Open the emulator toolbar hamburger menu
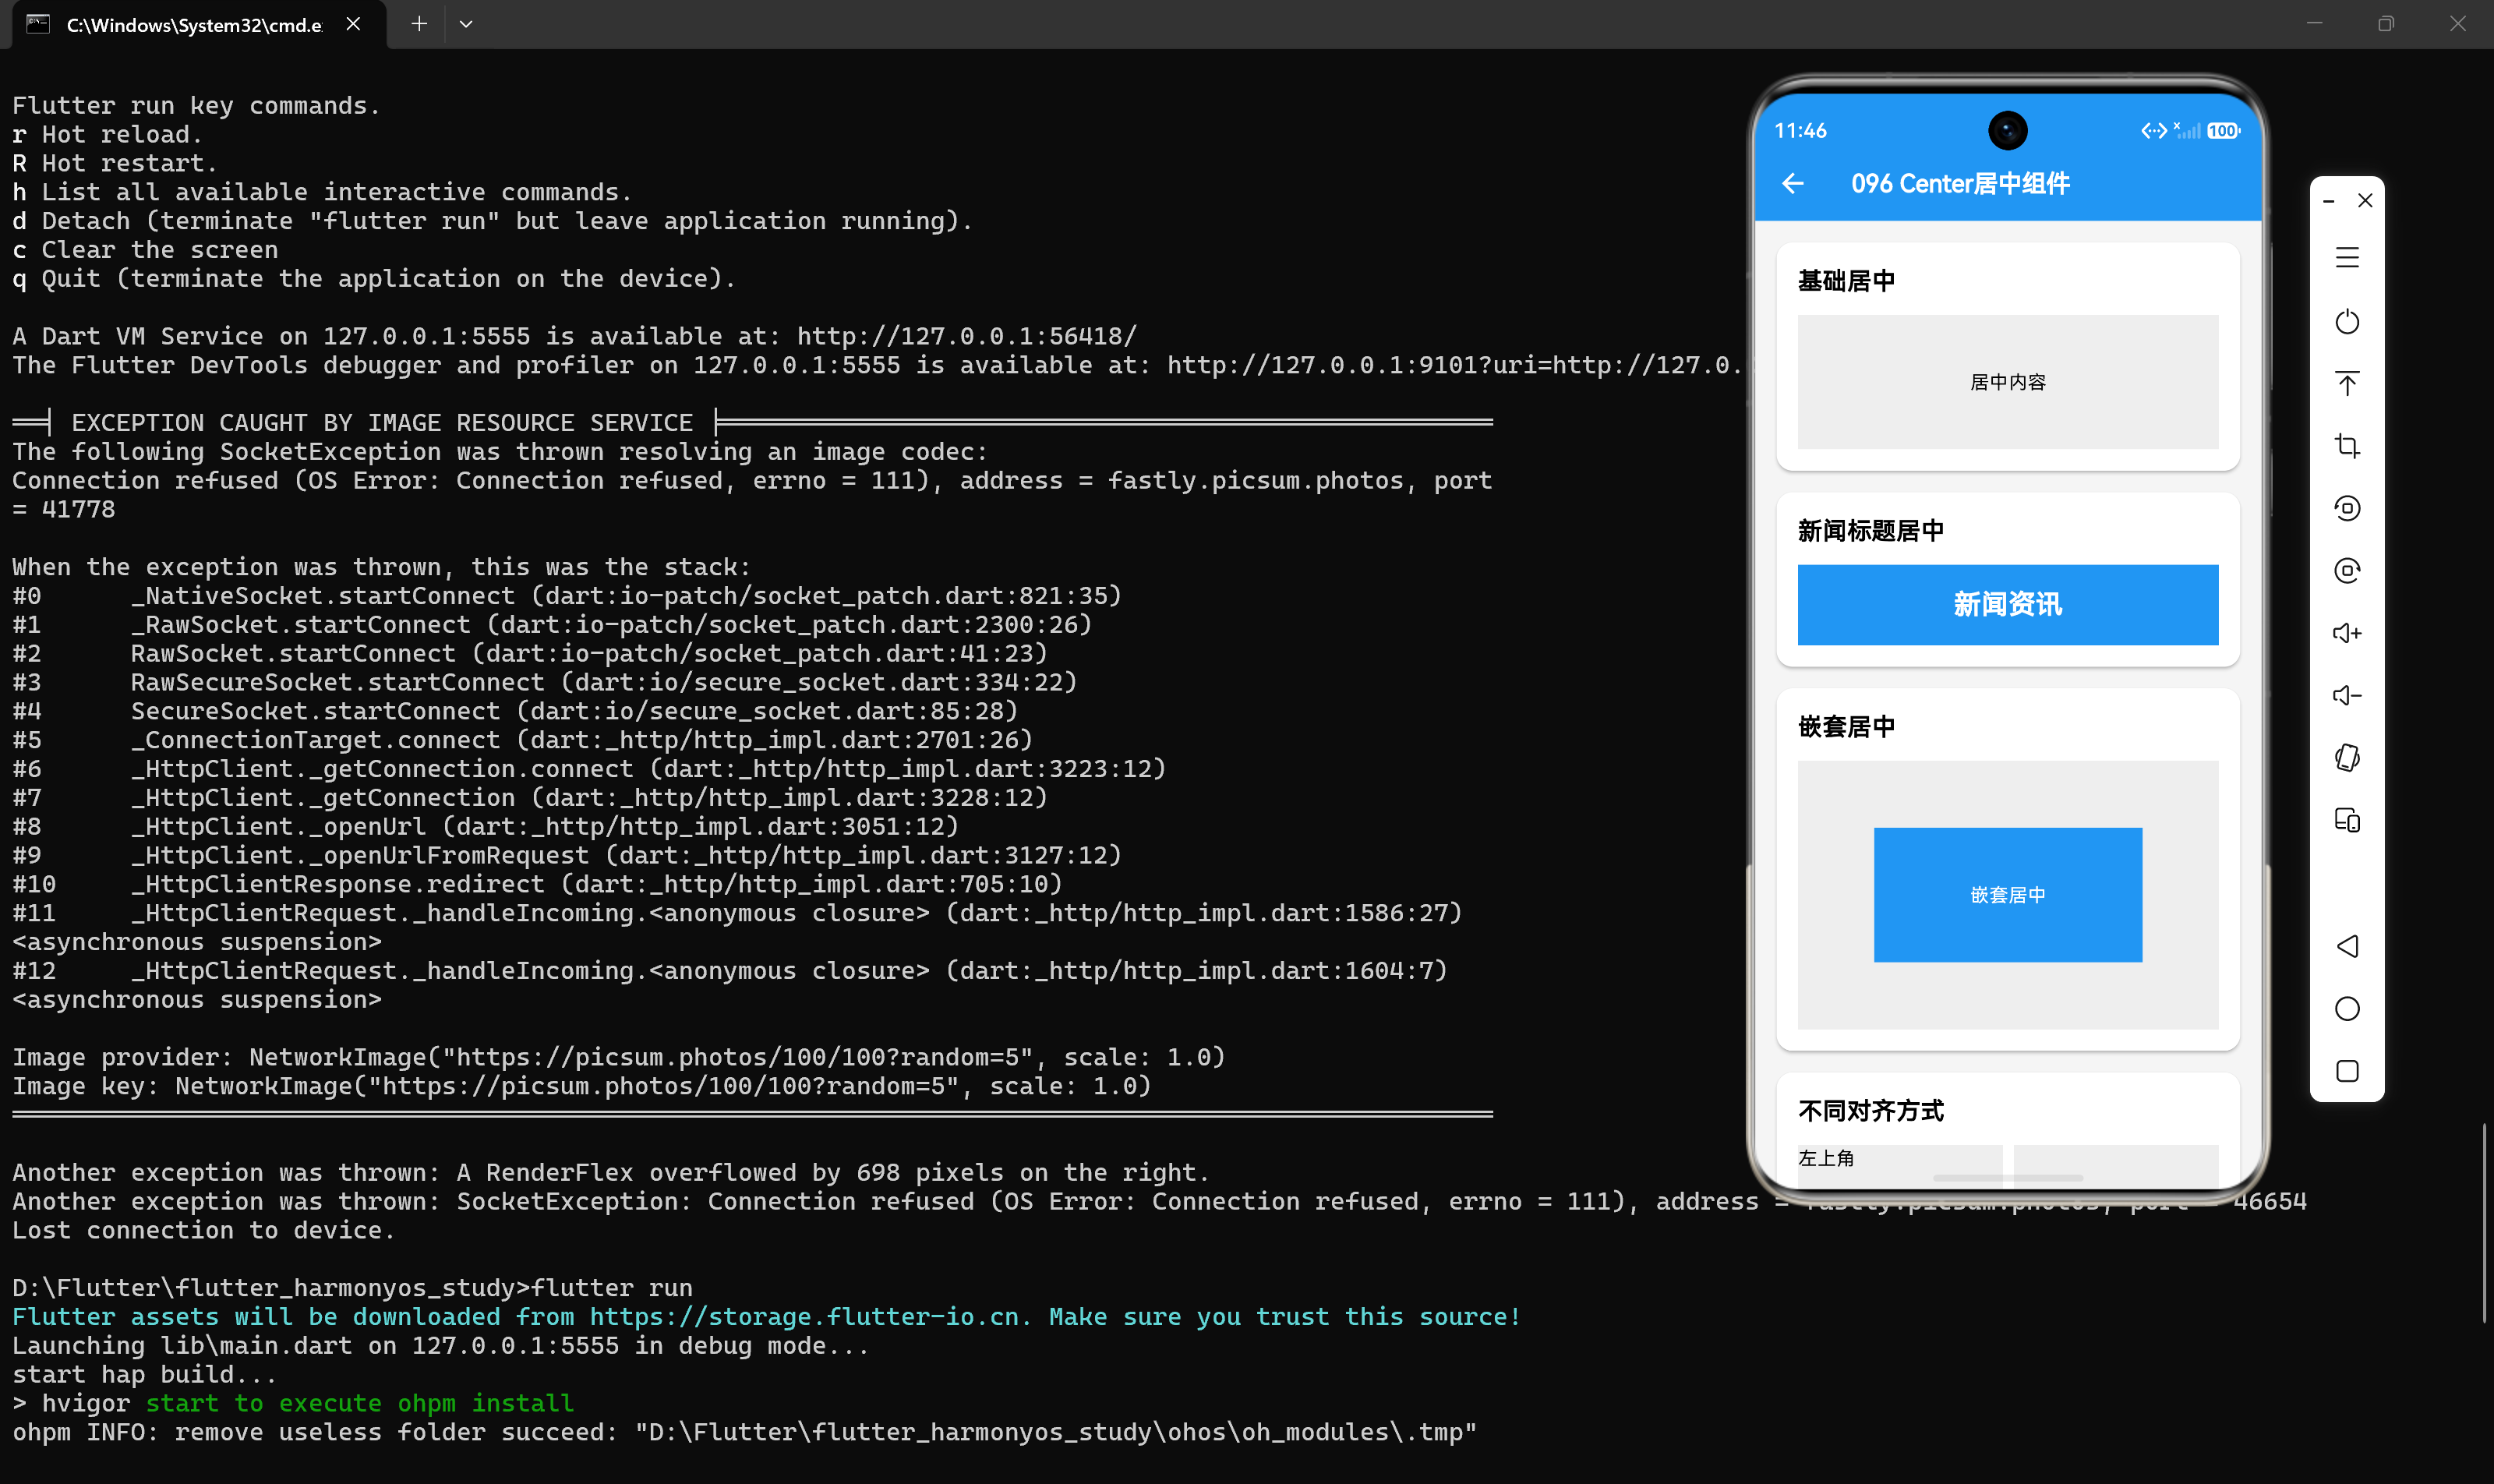Screen dimensions: 2494x1484 tap(2347, 258)
